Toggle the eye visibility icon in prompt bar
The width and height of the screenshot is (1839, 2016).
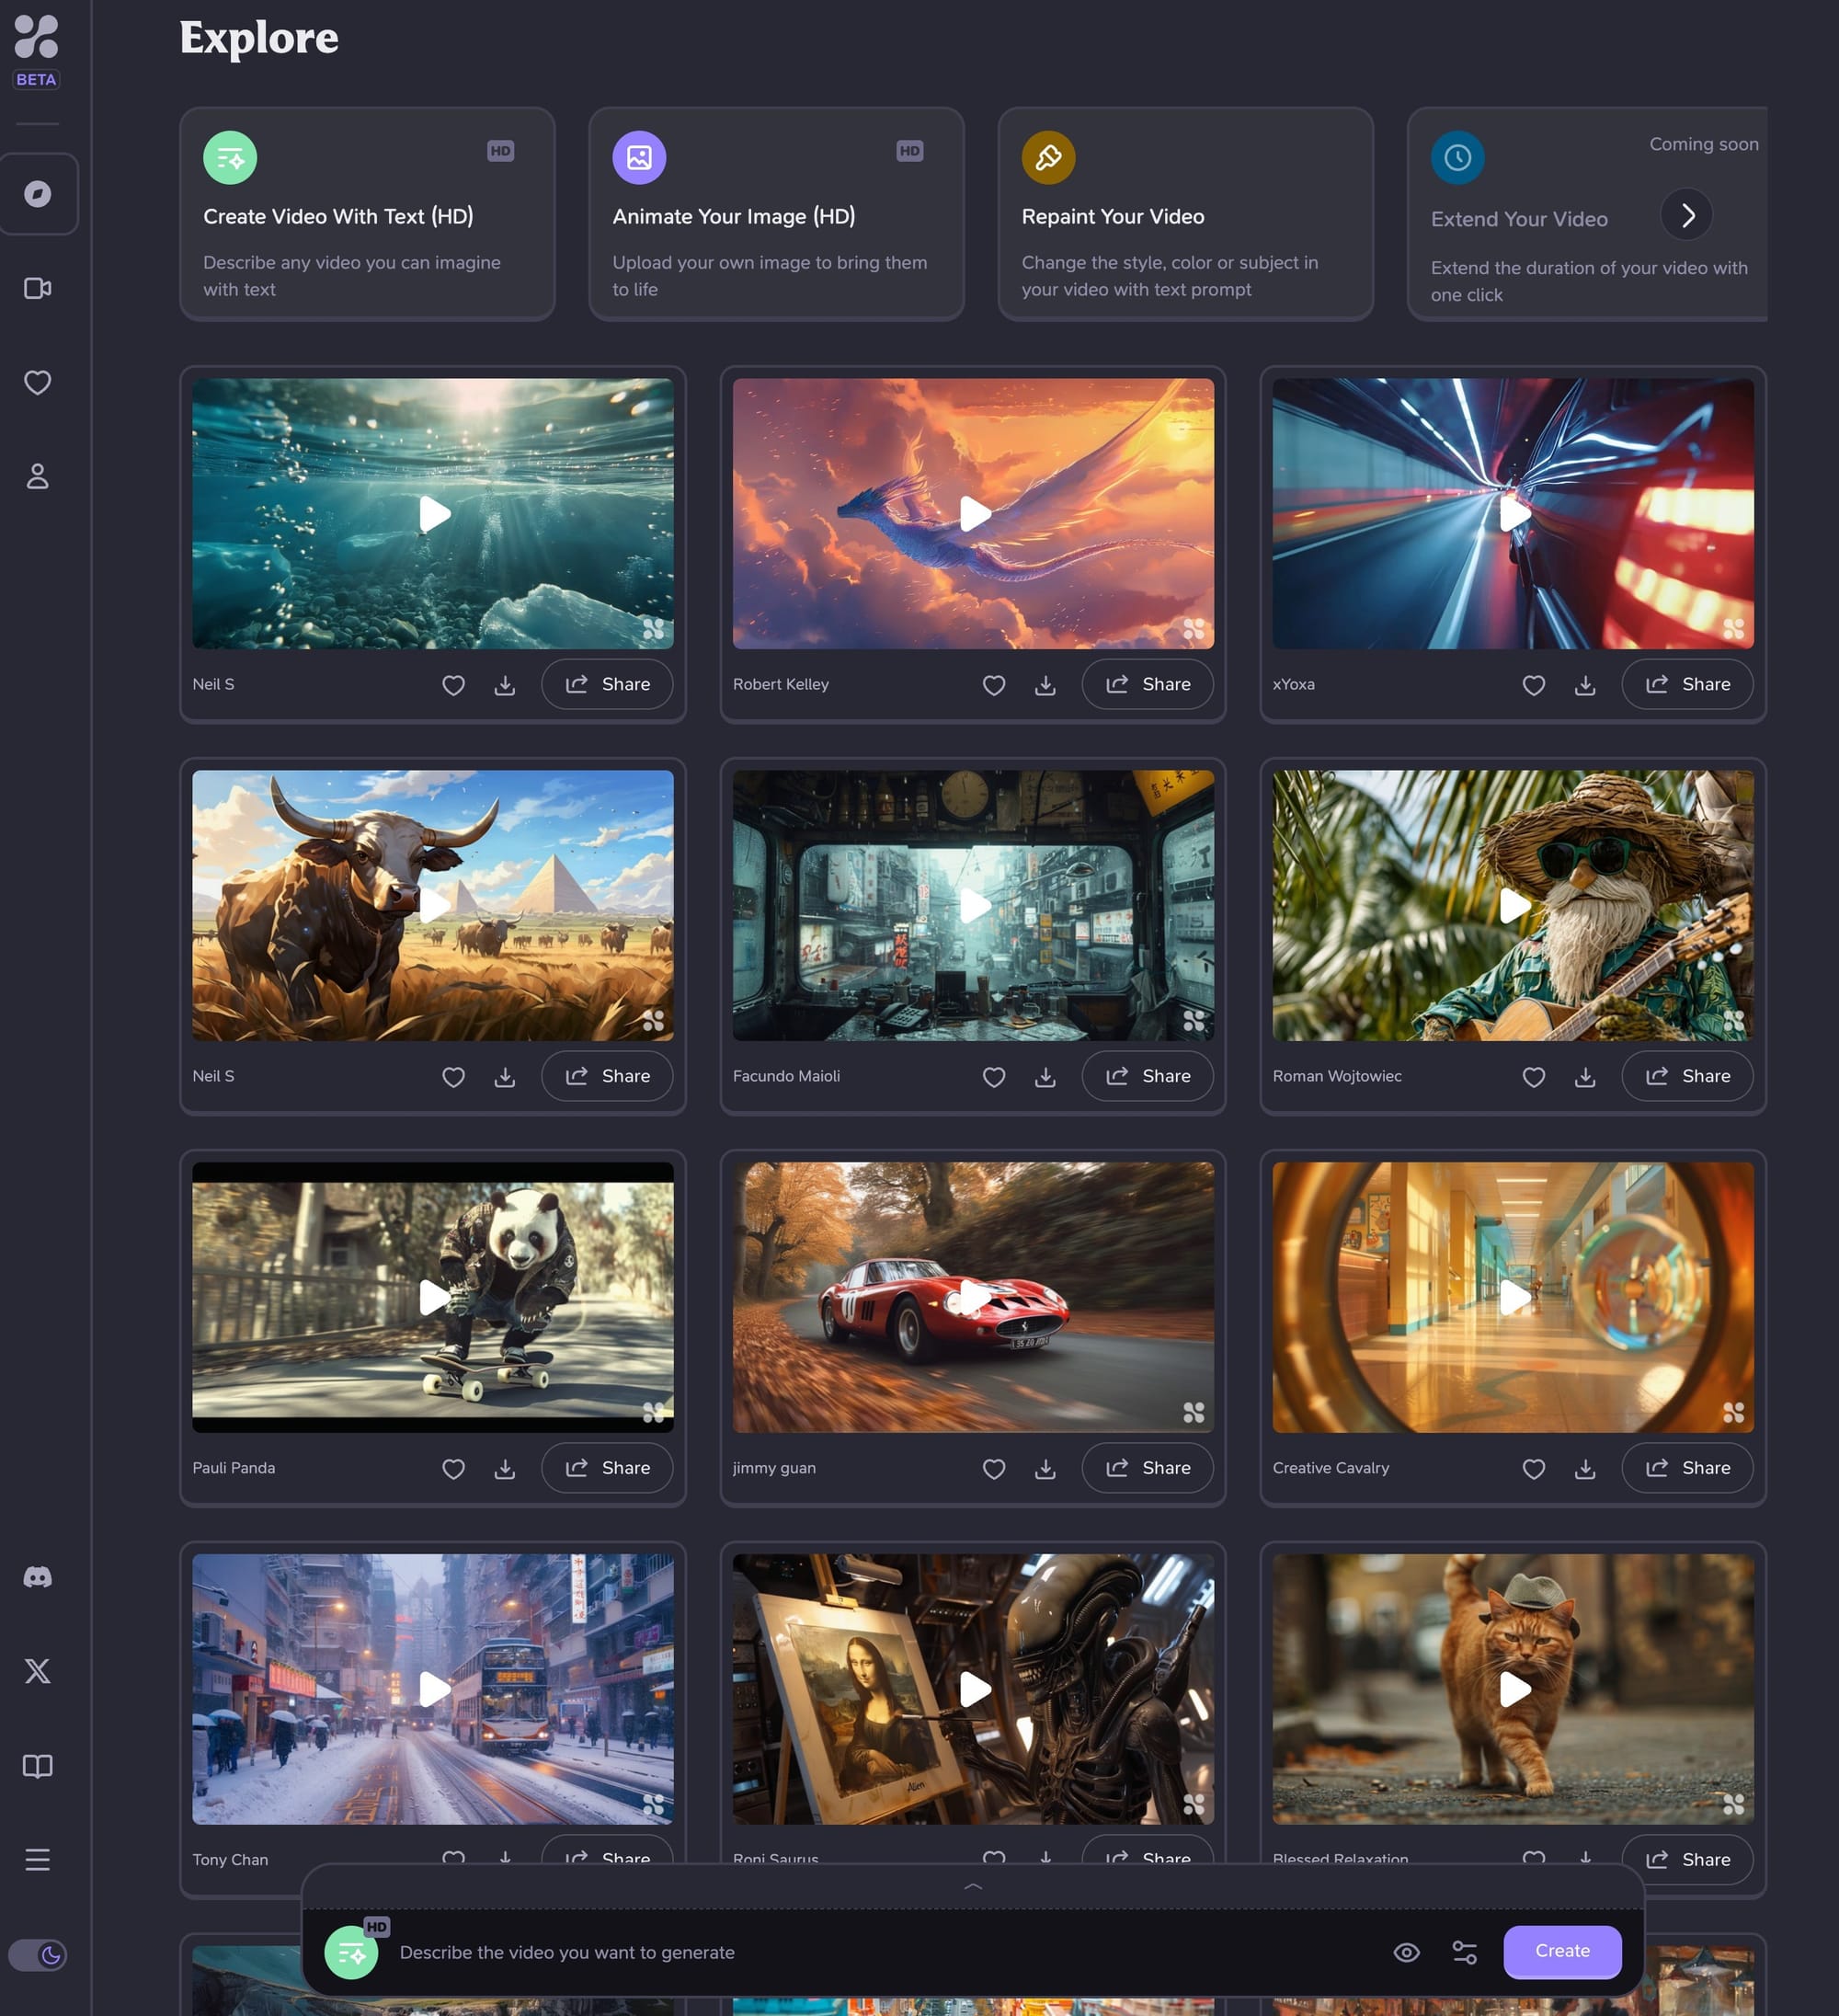pyautogui.click(x=1406, y=1952)
